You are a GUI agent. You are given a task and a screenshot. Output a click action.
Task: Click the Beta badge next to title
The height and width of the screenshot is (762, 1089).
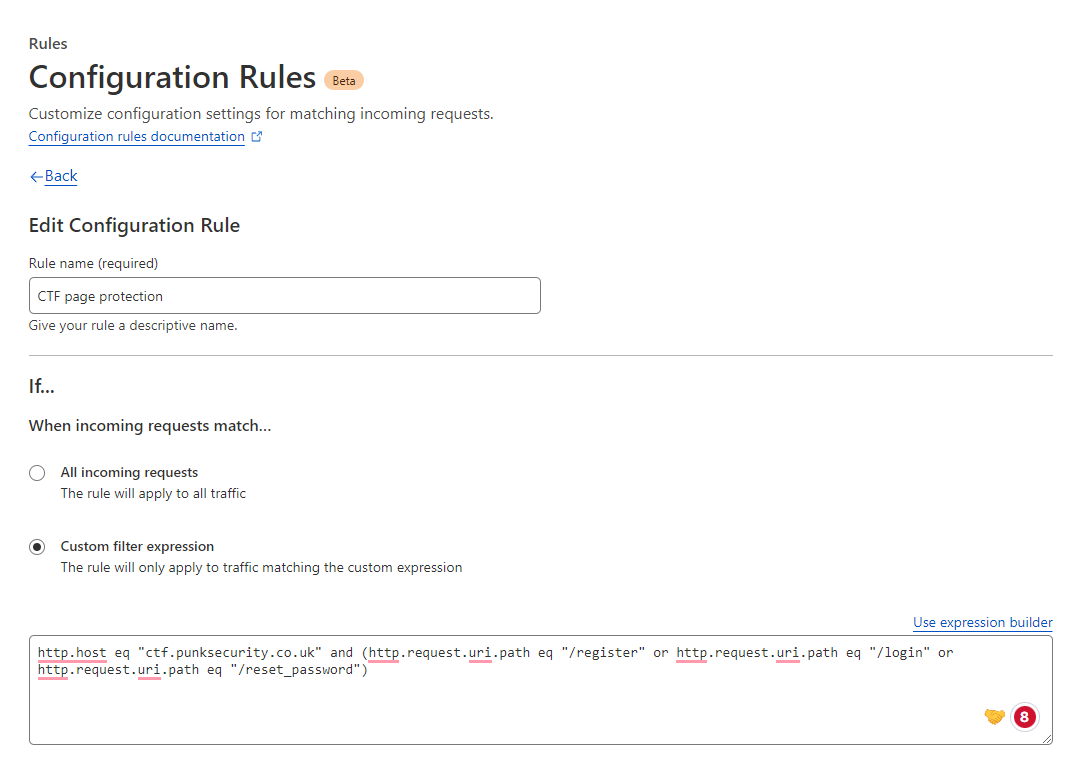pyautogui.click(x=344, y=80)
